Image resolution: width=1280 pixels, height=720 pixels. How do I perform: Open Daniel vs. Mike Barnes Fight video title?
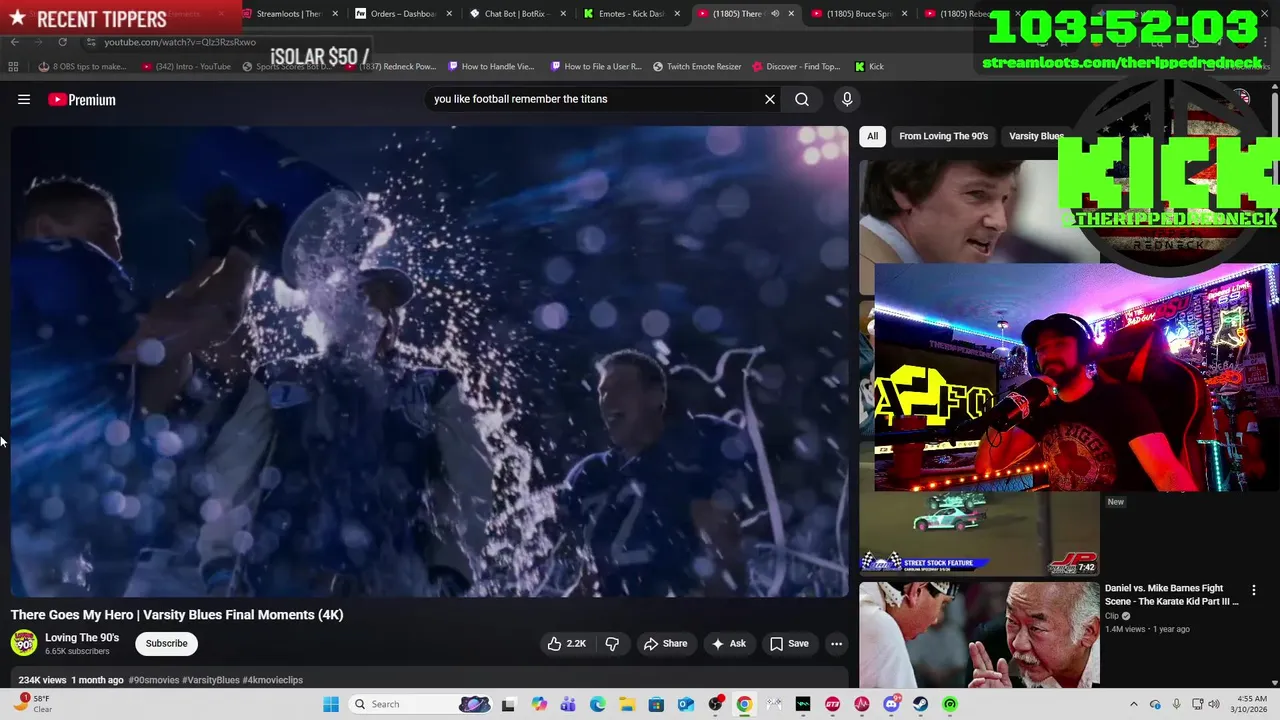tap(1171, 595)
